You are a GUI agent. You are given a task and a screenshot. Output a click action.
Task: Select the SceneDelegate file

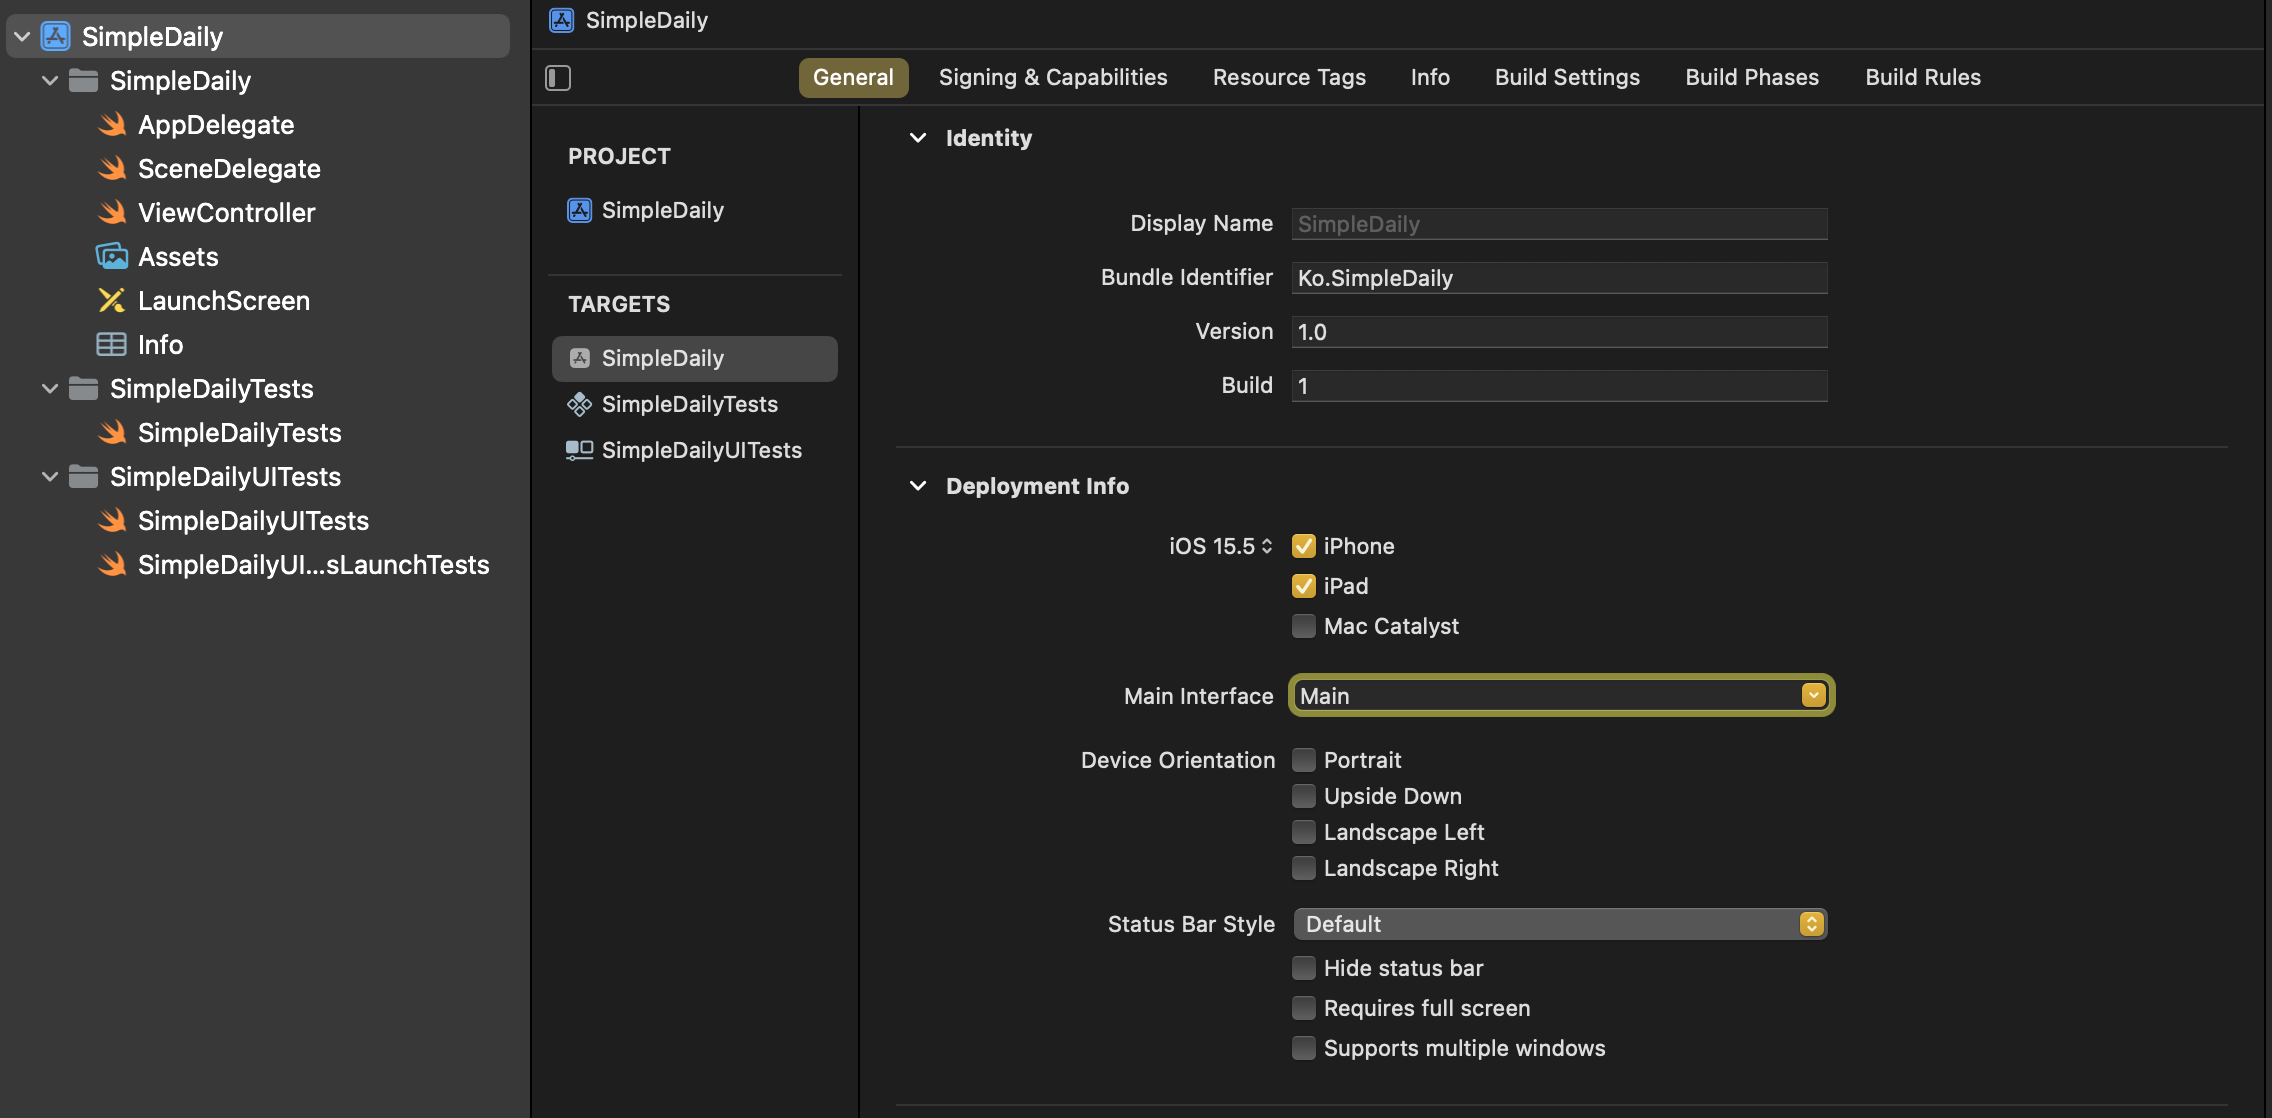(x=229, y=169)
